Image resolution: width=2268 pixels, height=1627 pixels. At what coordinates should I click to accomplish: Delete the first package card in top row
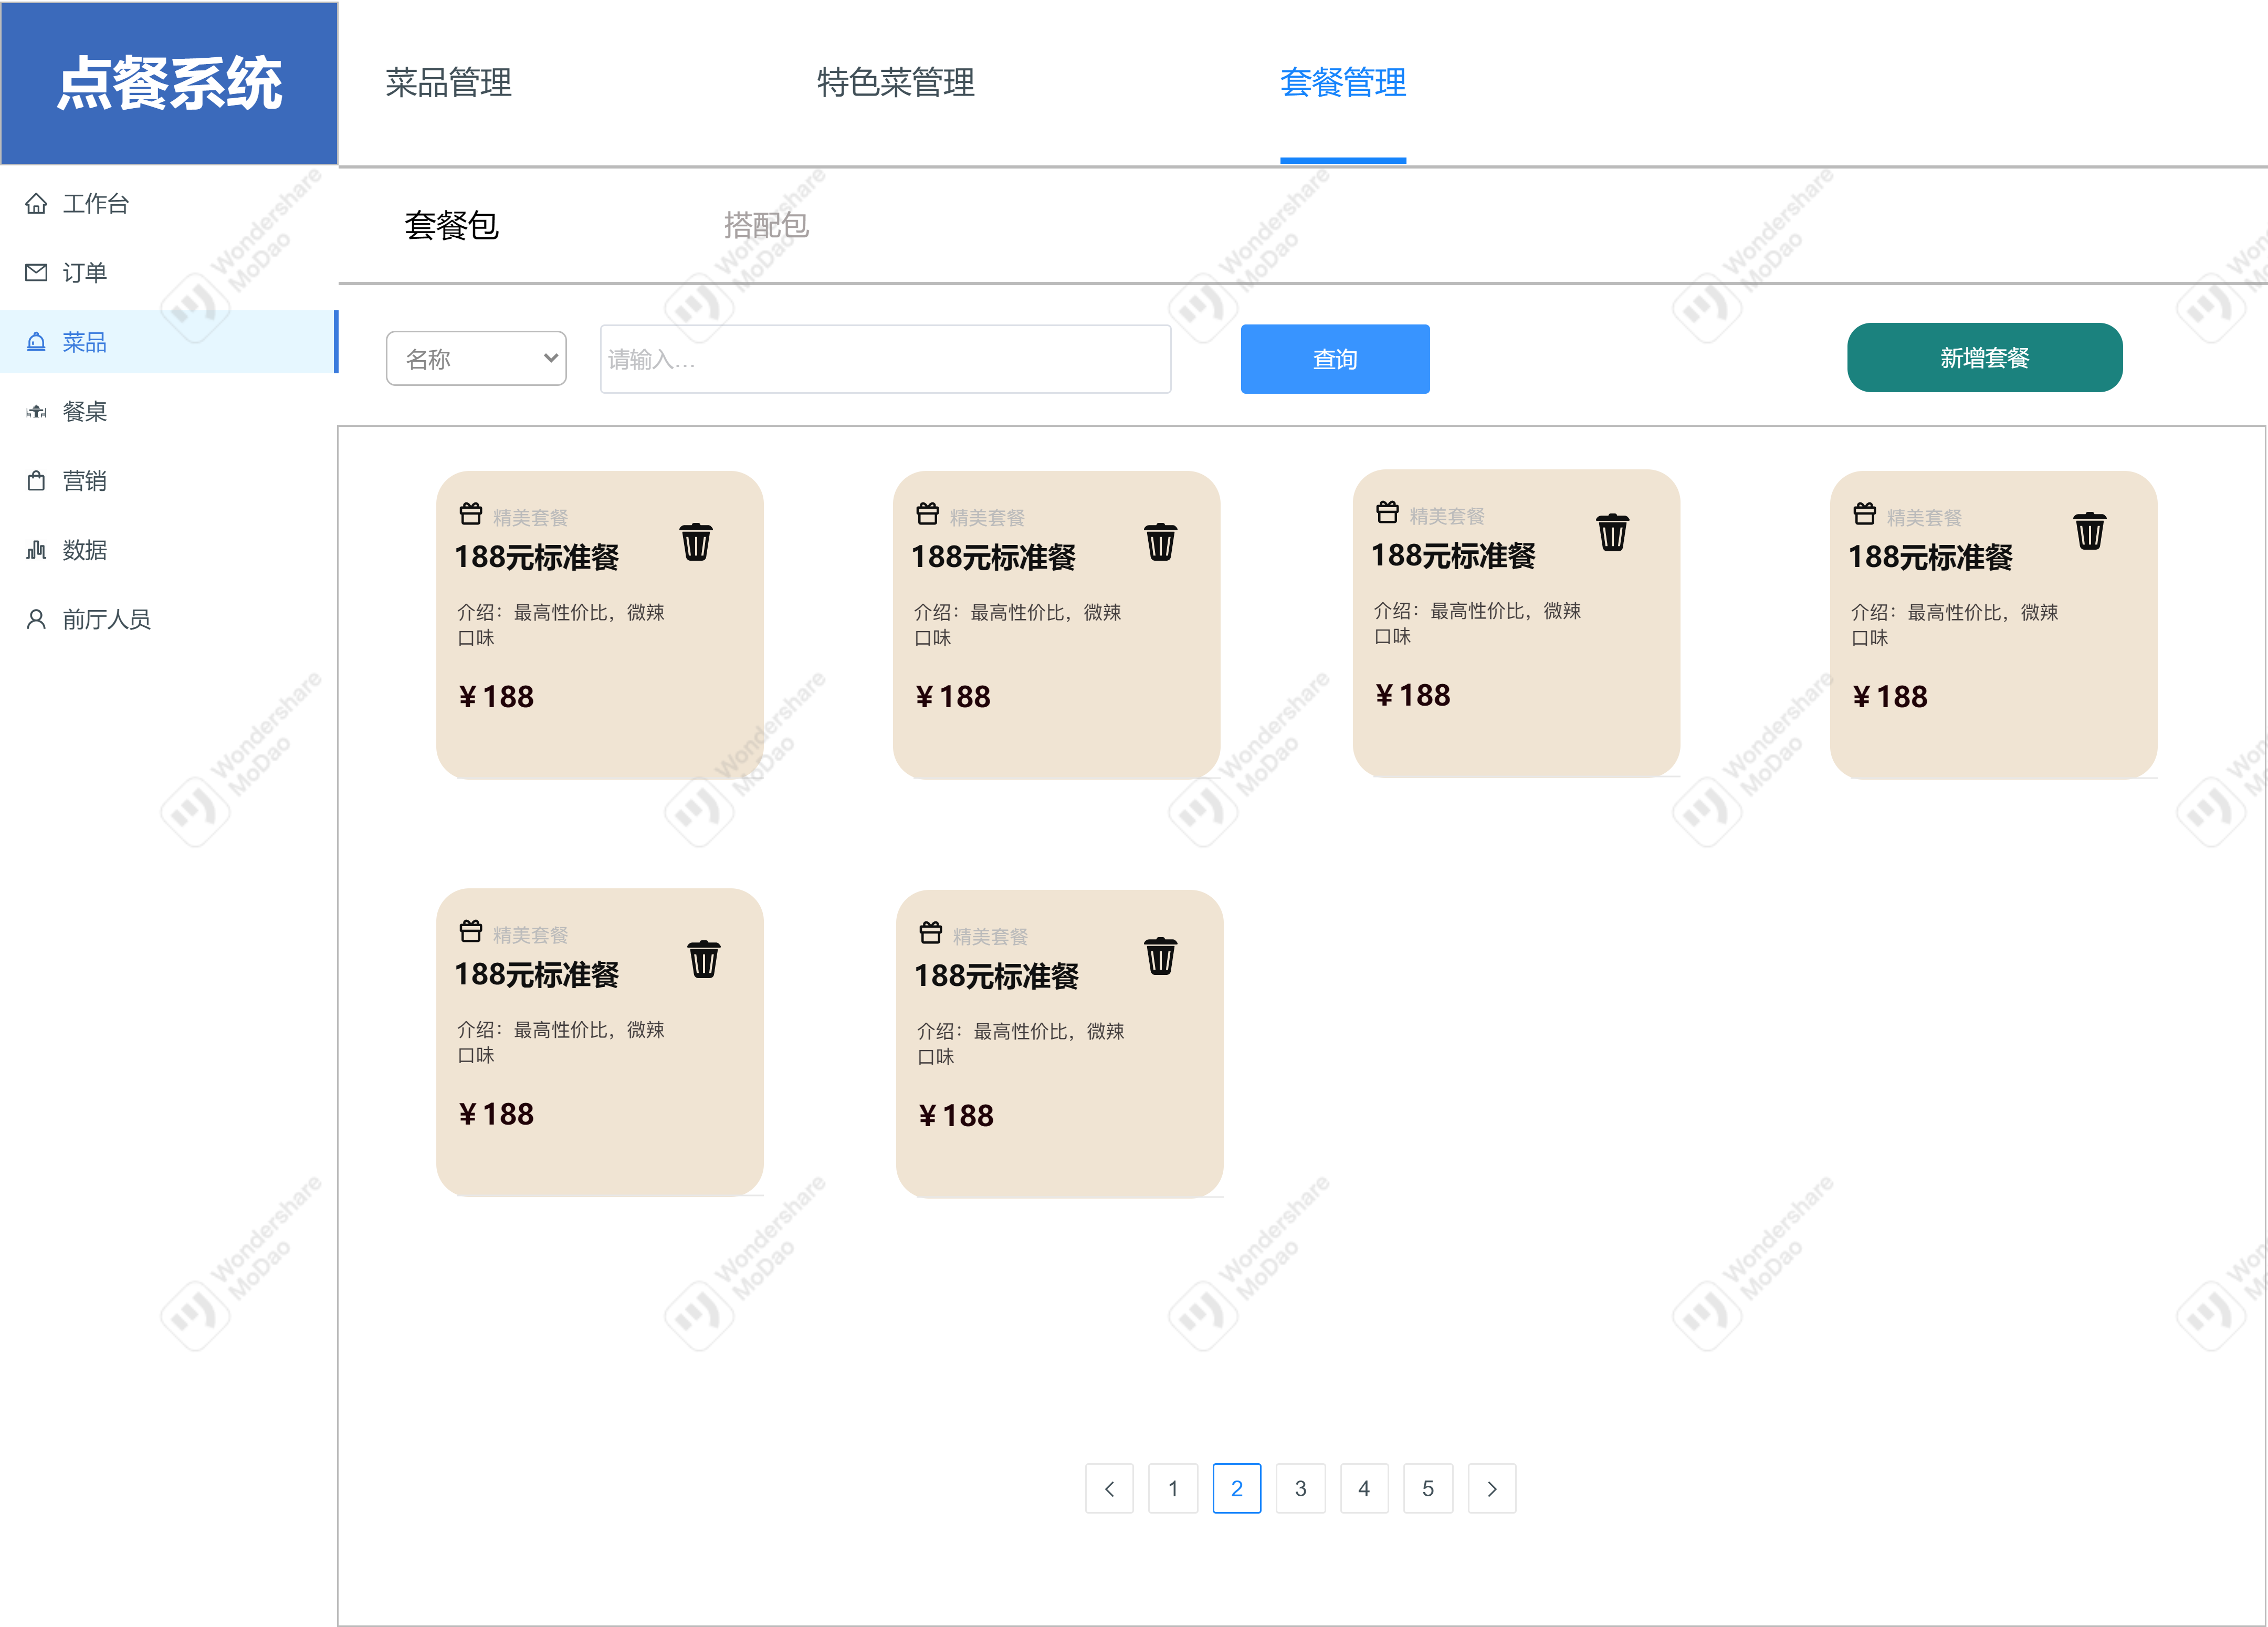(x=696, y=542)
